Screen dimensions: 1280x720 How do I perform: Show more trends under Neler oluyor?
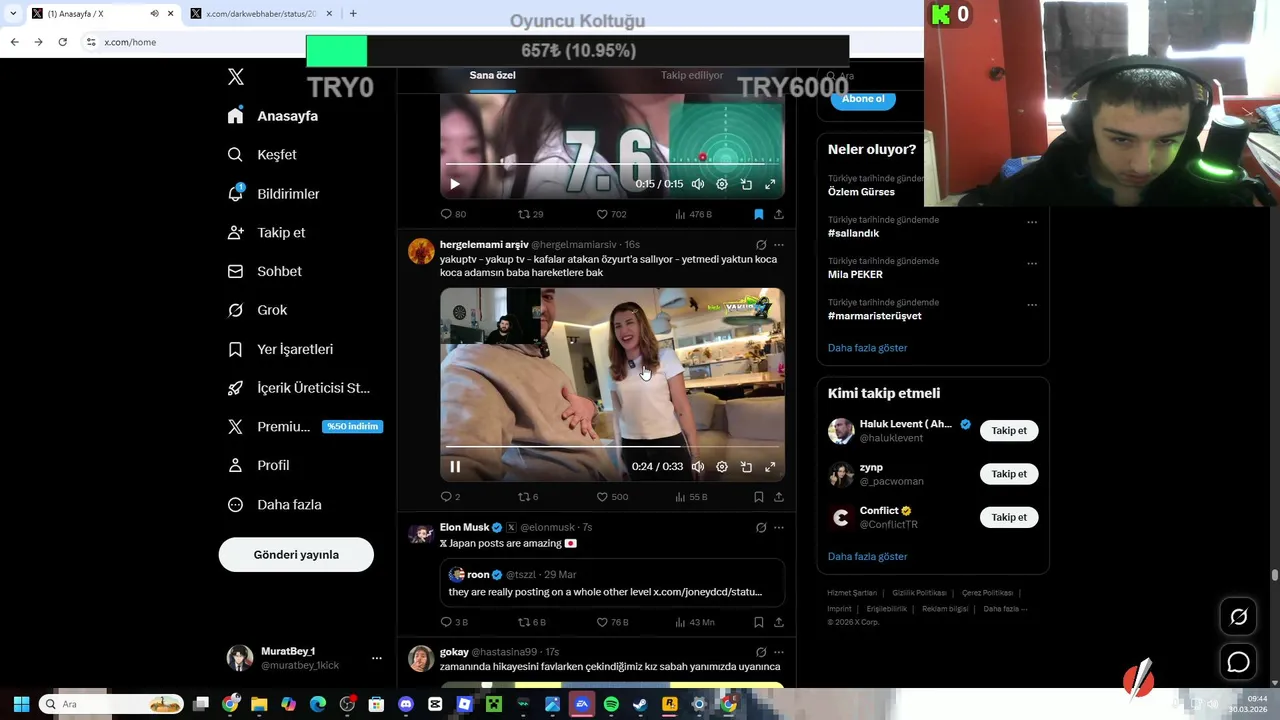pyautogui.click(x=867, y=348)
